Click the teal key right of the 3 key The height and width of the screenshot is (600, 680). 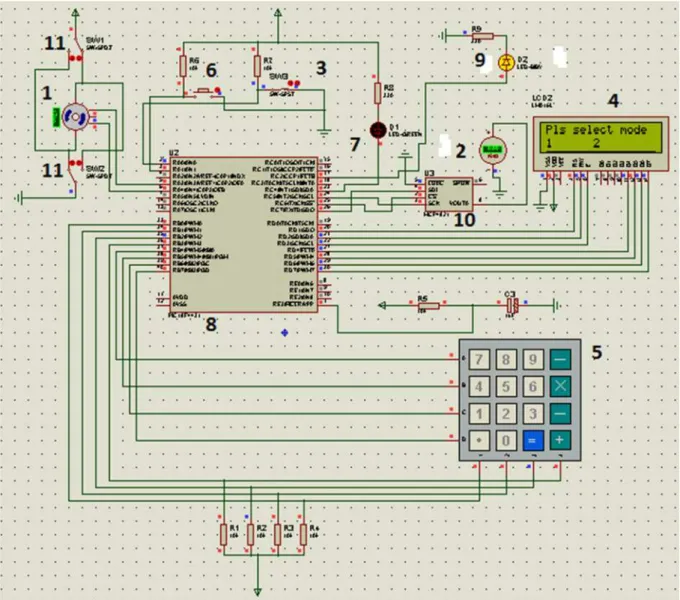(560, 414)
